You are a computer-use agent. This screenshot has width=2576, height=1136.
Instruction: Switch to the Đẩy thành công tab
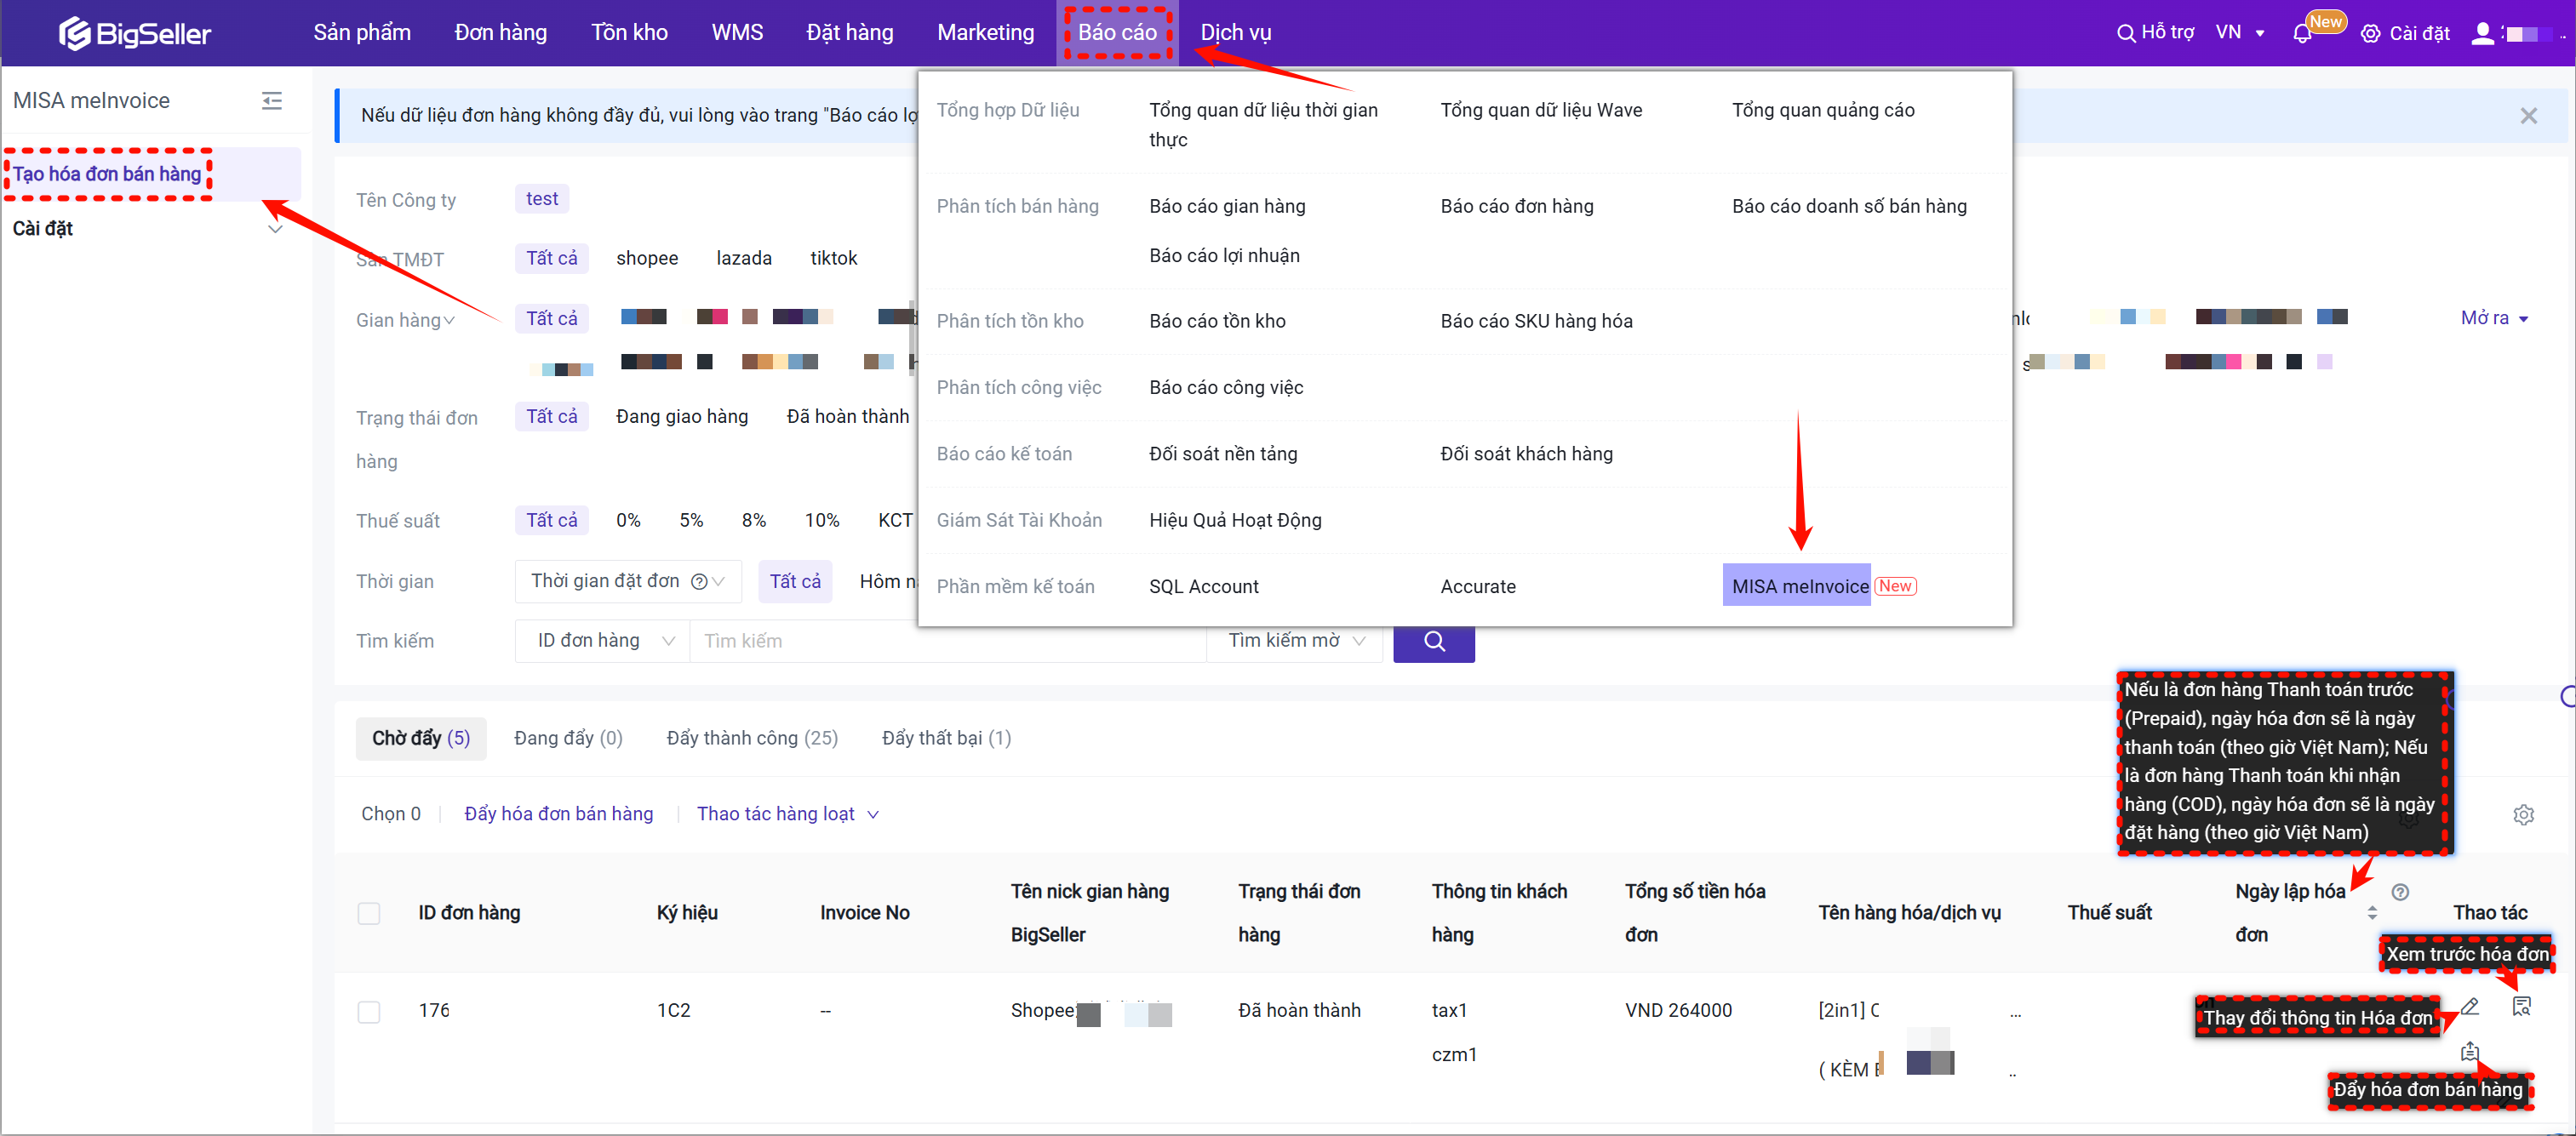coord(752,738)
